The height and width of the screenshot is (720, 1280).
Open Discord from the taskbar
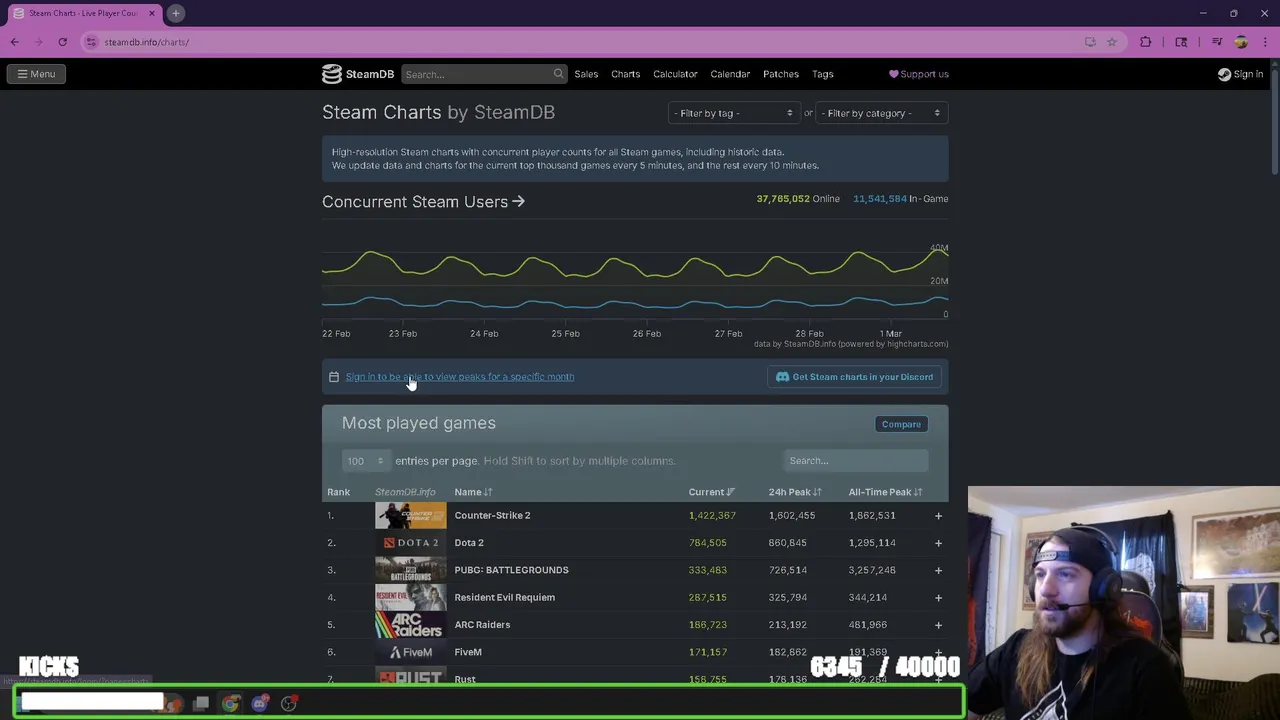pos(260,703)
